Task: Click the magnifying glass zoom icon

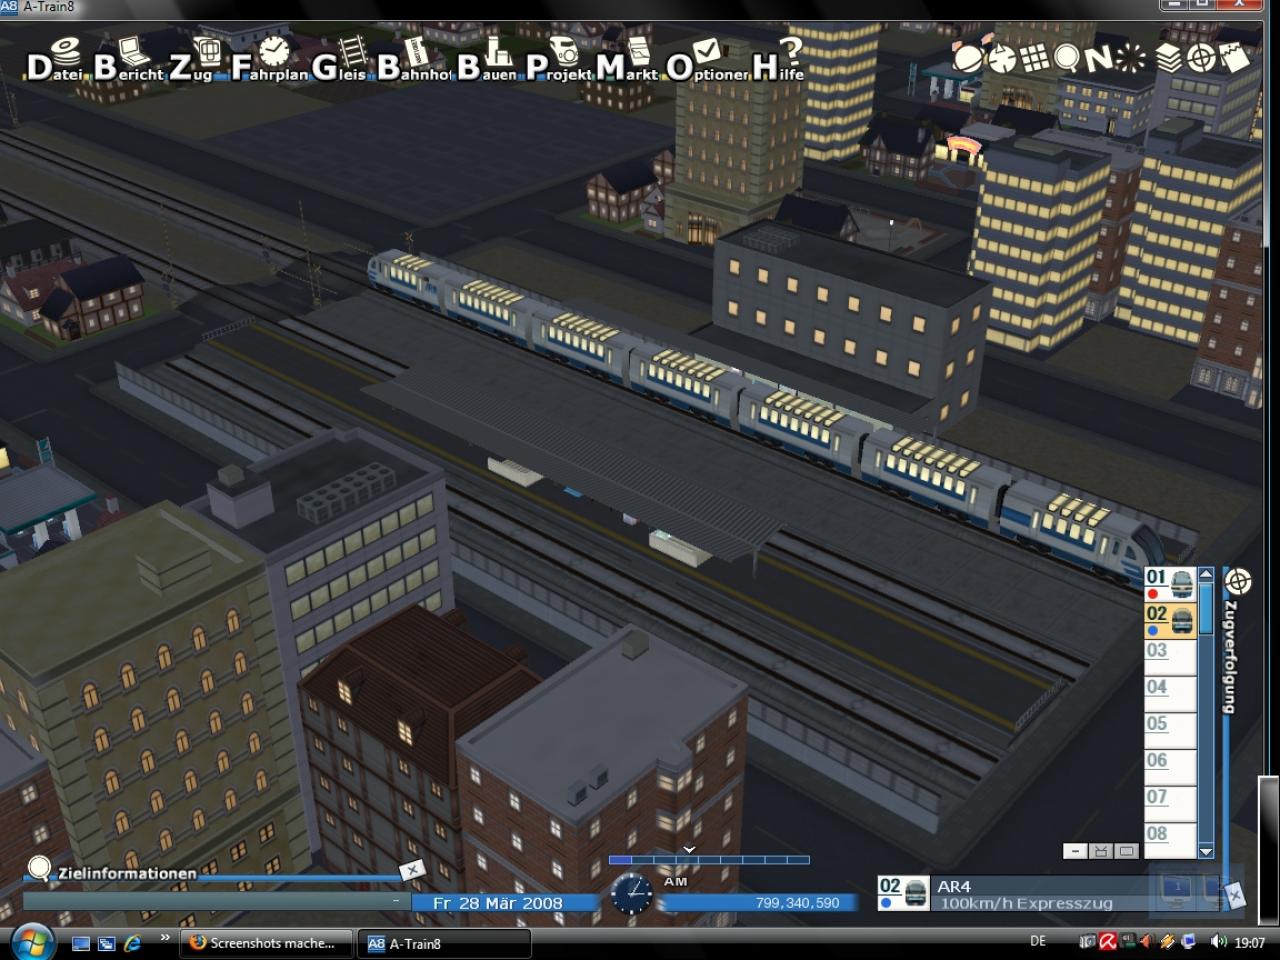Action: (1066, 59)
